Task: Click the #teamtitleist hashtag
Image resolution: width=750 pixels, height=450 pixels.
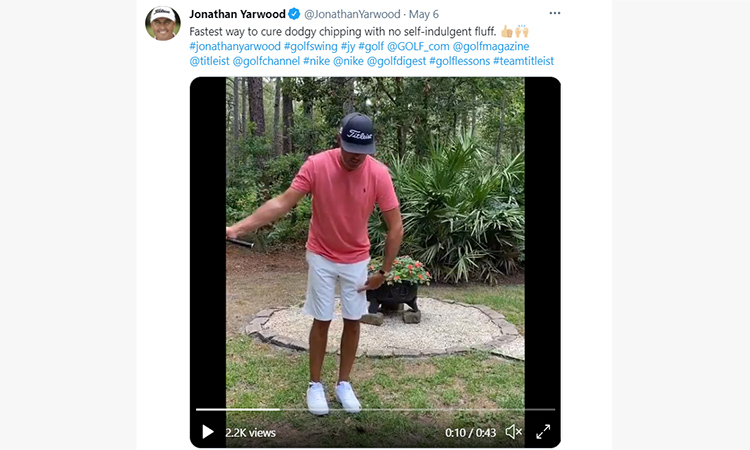Action: (x=523, y=61)
